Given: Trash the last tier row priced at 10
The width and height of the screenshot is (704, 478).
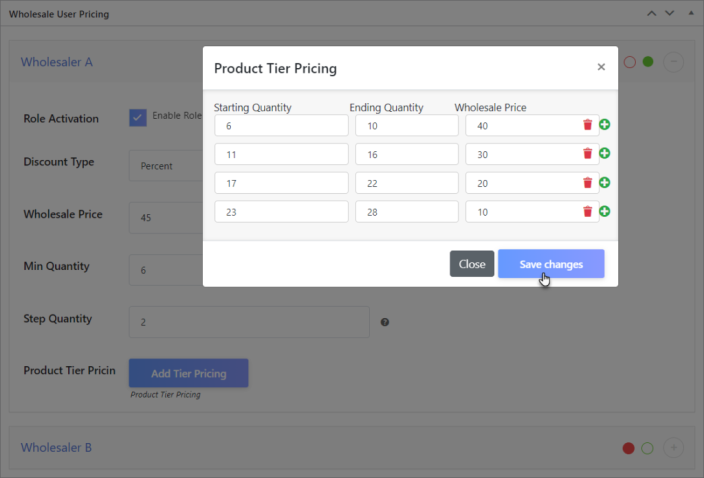Looking at the screenshot, I should 587,211.
